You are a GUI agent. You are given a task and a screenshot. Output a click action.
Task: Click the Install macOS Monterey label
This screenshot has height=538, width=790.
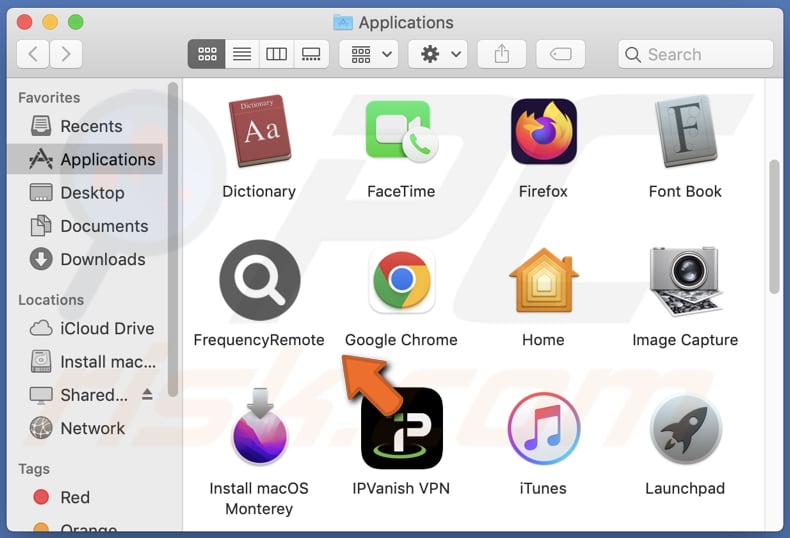pos(259,499)
